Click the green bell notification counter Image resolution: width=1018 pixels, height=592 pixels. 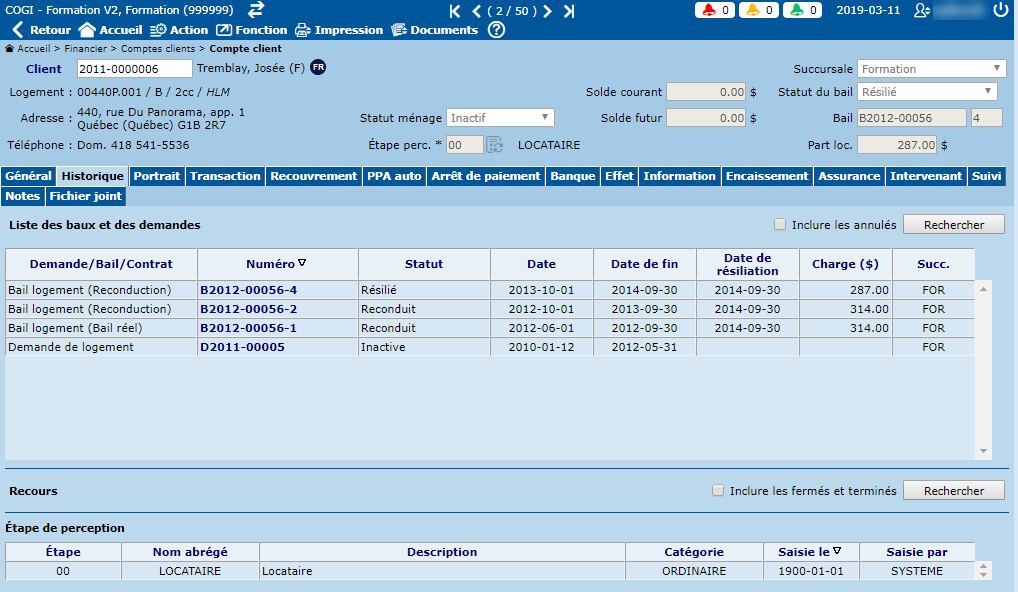pyautogui.click(x=802, y=11)
